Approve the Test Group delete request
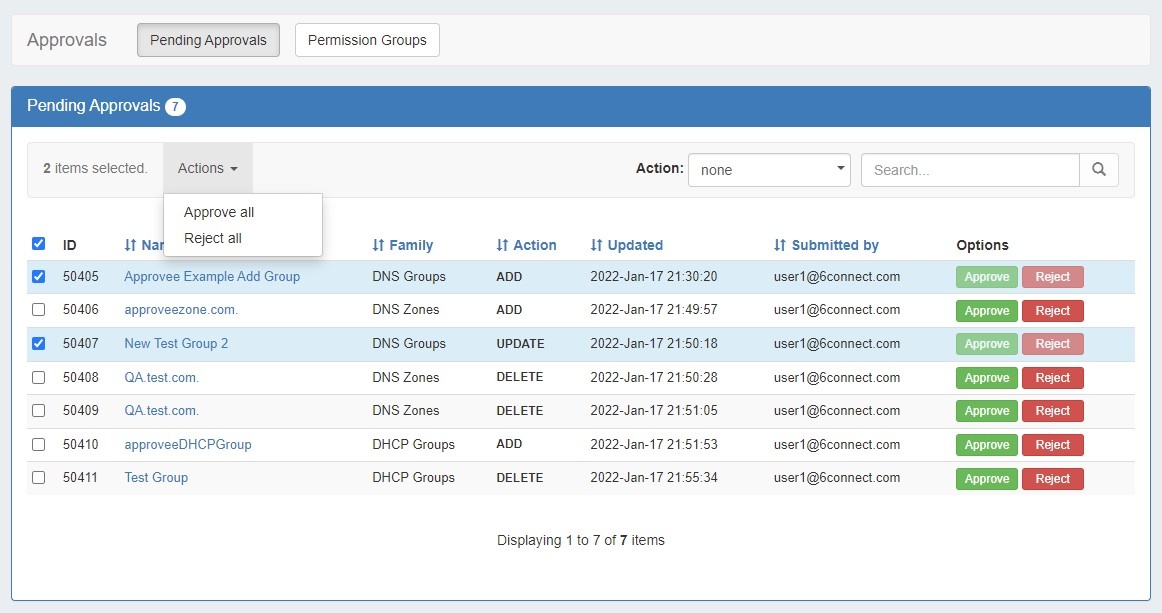The width and height of the screenshot is (1162, 613). tap(986, 479)
